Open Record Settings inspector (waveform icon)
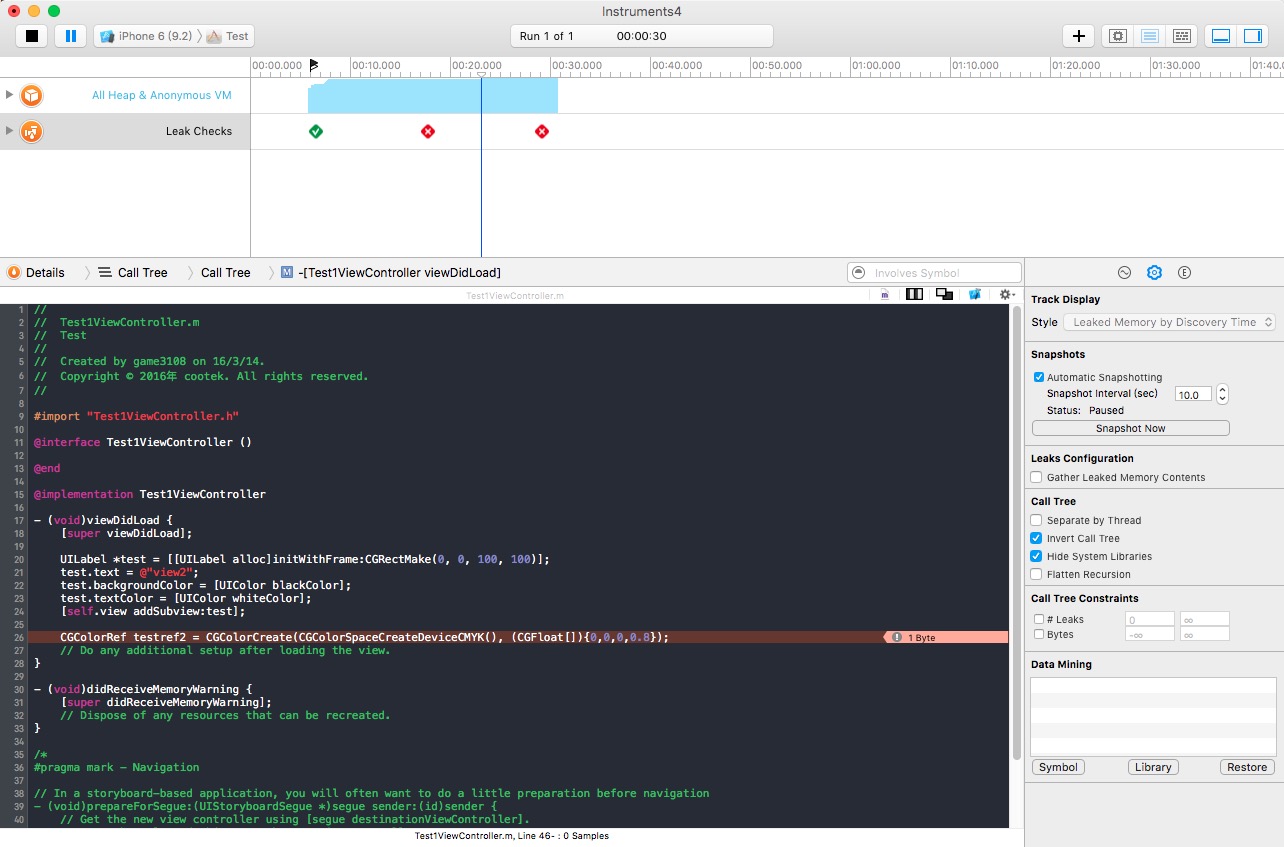The width and height of the screenshot is (1284, 847). click(x=1124, y=272)
